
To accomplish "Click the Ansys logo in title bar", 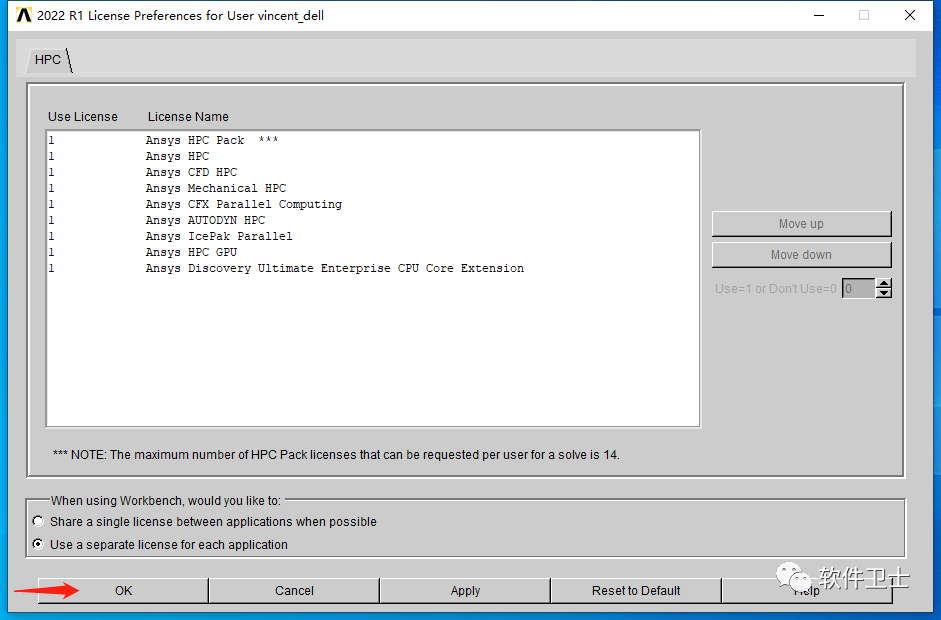I will click(24, 16).
